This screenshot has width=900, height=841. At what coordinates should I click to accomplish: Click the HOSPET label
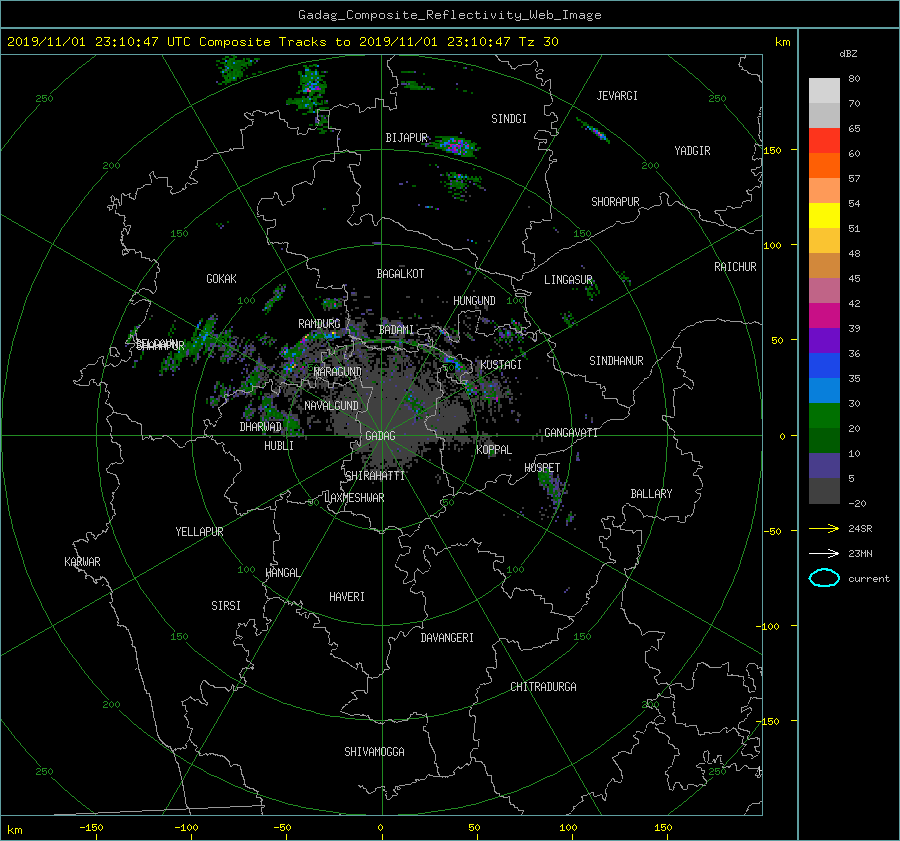tap(542, 468)
